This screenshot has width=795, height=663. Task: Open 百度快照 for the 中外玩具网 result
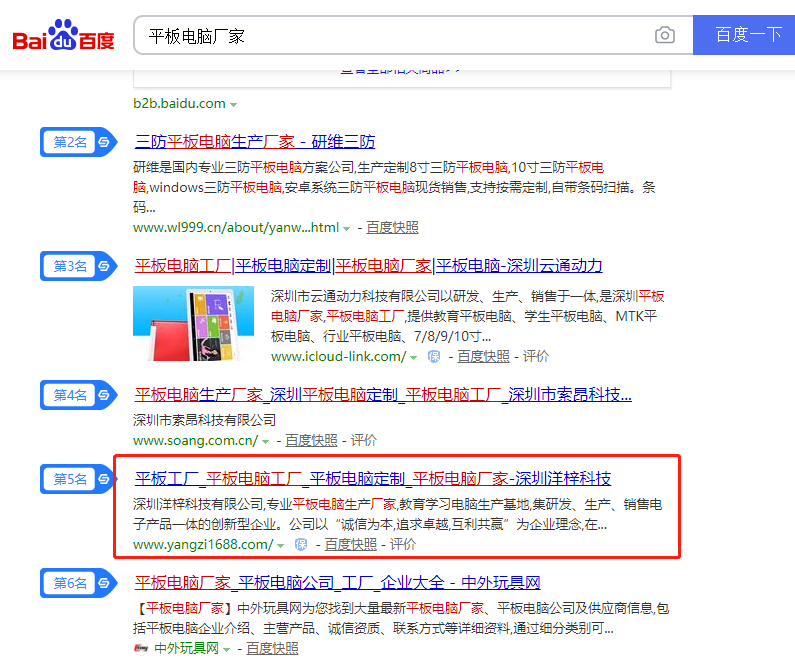tap(272, 648)
